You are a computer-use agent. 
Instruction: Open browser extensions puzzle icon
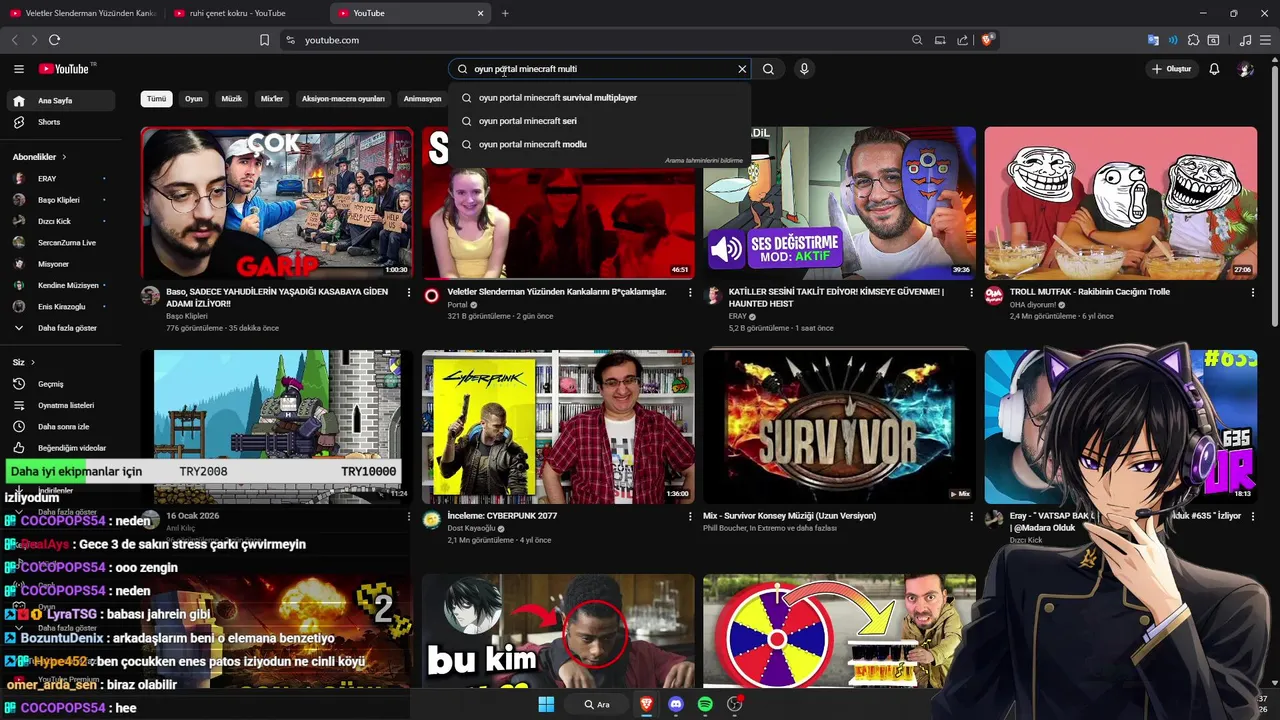click(x=1193, y=40)
